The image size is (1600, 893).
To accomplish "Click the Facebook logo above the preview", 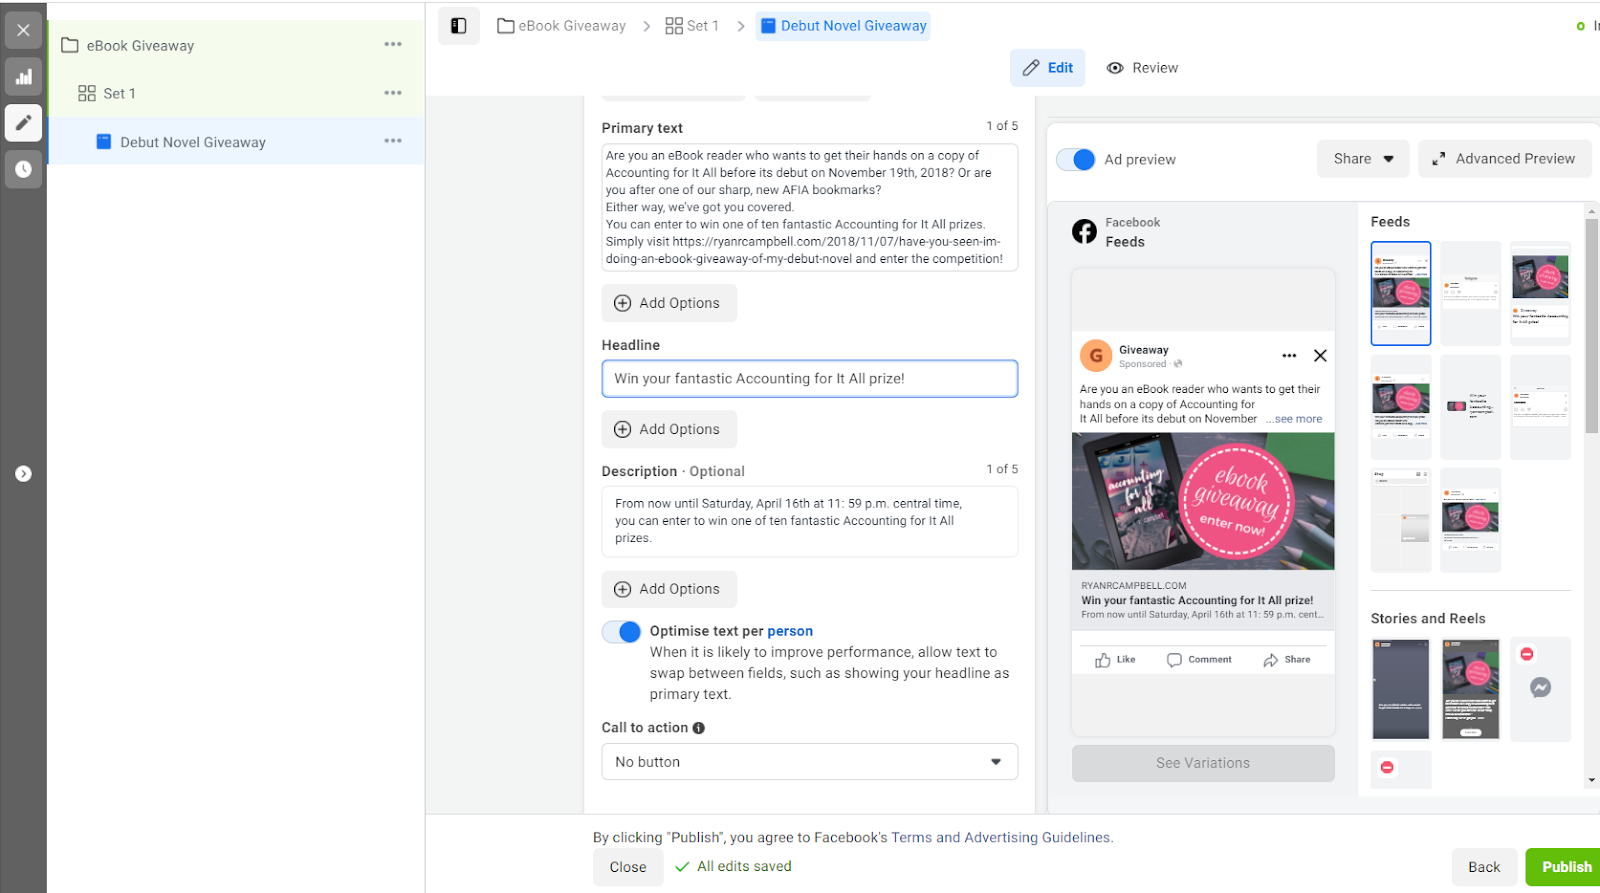I will tap(1084, 232).
